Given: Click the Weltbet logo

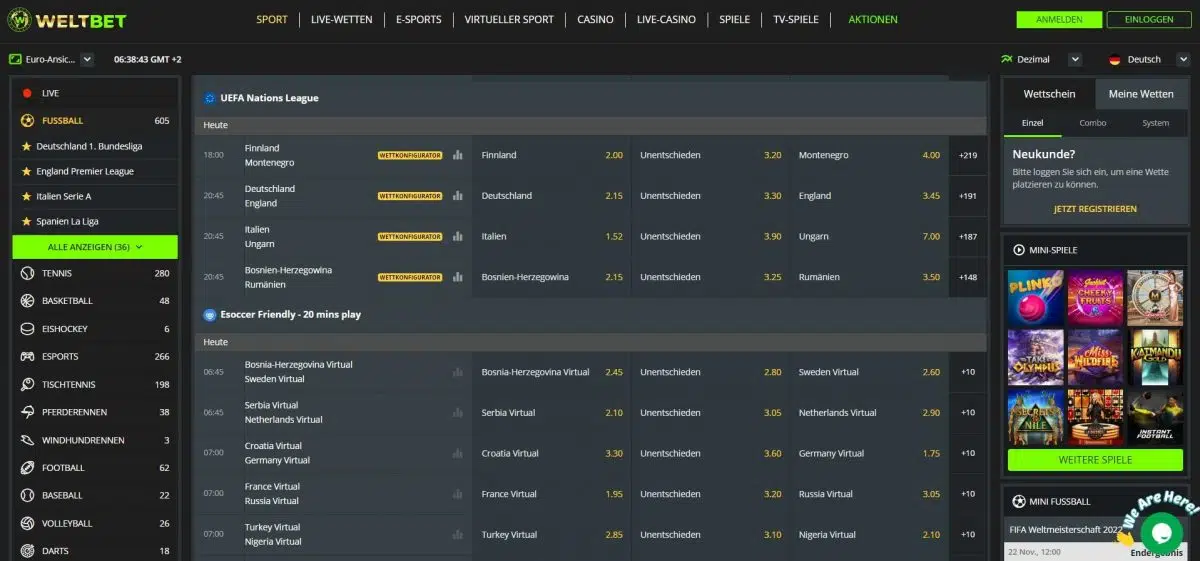Looking at the screenshot, I should tap(67, 20).
